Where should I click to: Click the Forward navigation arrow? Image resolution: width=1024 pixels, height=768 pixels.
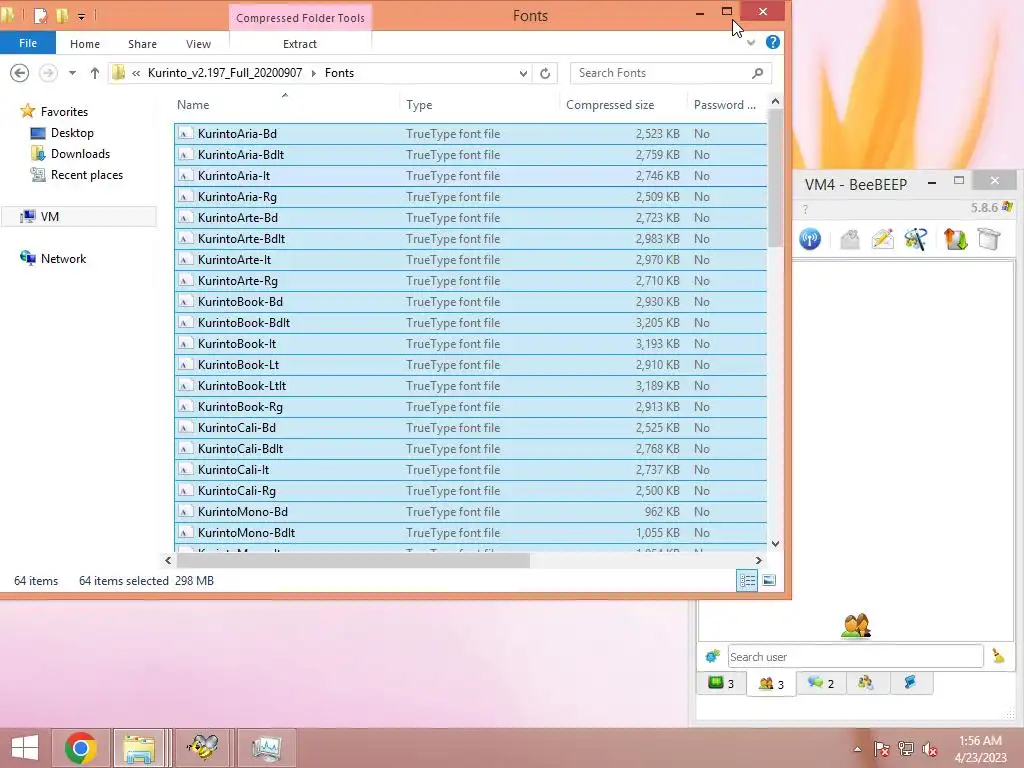point(48,73)
